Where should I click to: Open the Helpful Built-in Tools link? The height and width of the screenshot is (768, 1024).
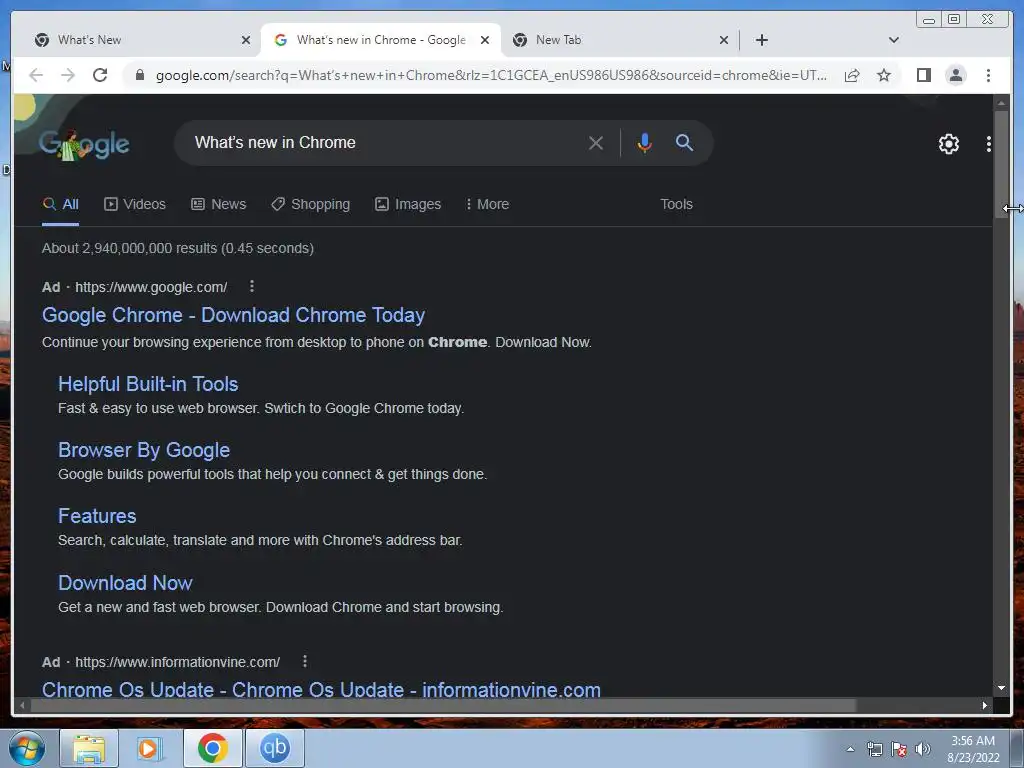(x=148, y=384)
